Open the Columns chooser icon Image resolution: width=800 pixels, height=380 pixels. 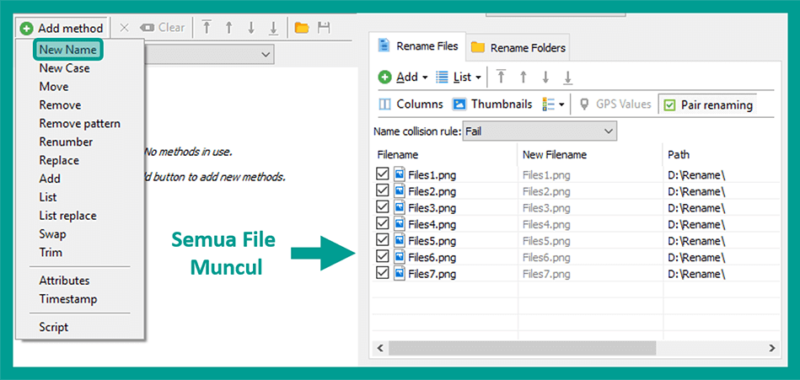pos(385,105)
